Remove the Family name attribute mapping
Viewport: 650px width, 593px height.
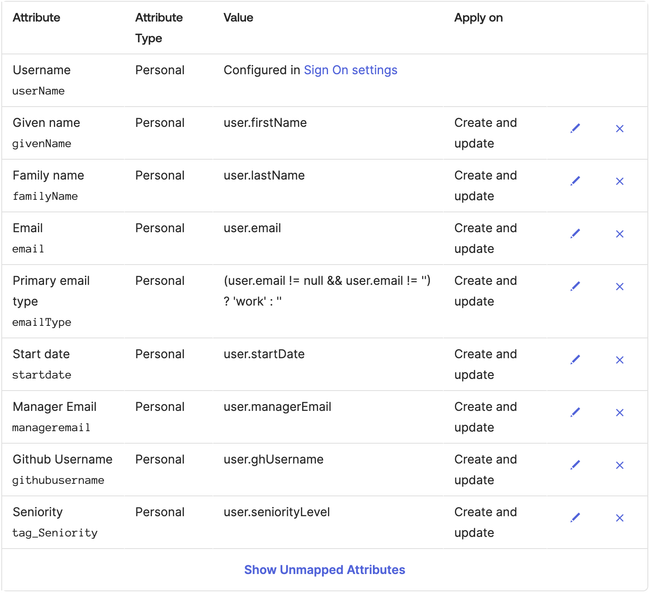620,181
